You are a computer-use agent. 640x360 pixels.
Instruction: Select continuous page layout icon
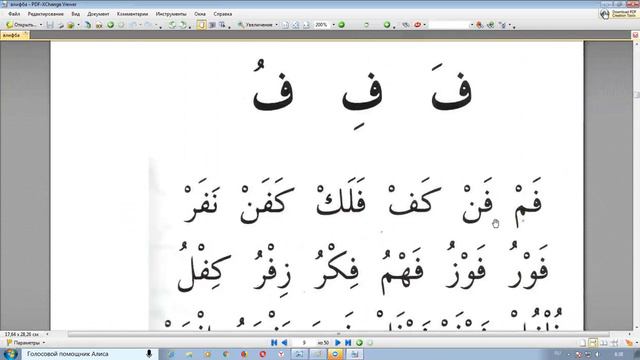click(x=593, y=343)
